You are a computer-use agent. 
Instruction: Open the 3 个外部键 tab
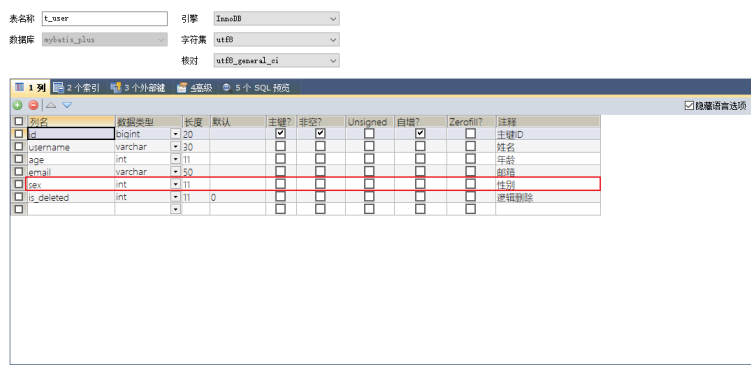(137, 87)
